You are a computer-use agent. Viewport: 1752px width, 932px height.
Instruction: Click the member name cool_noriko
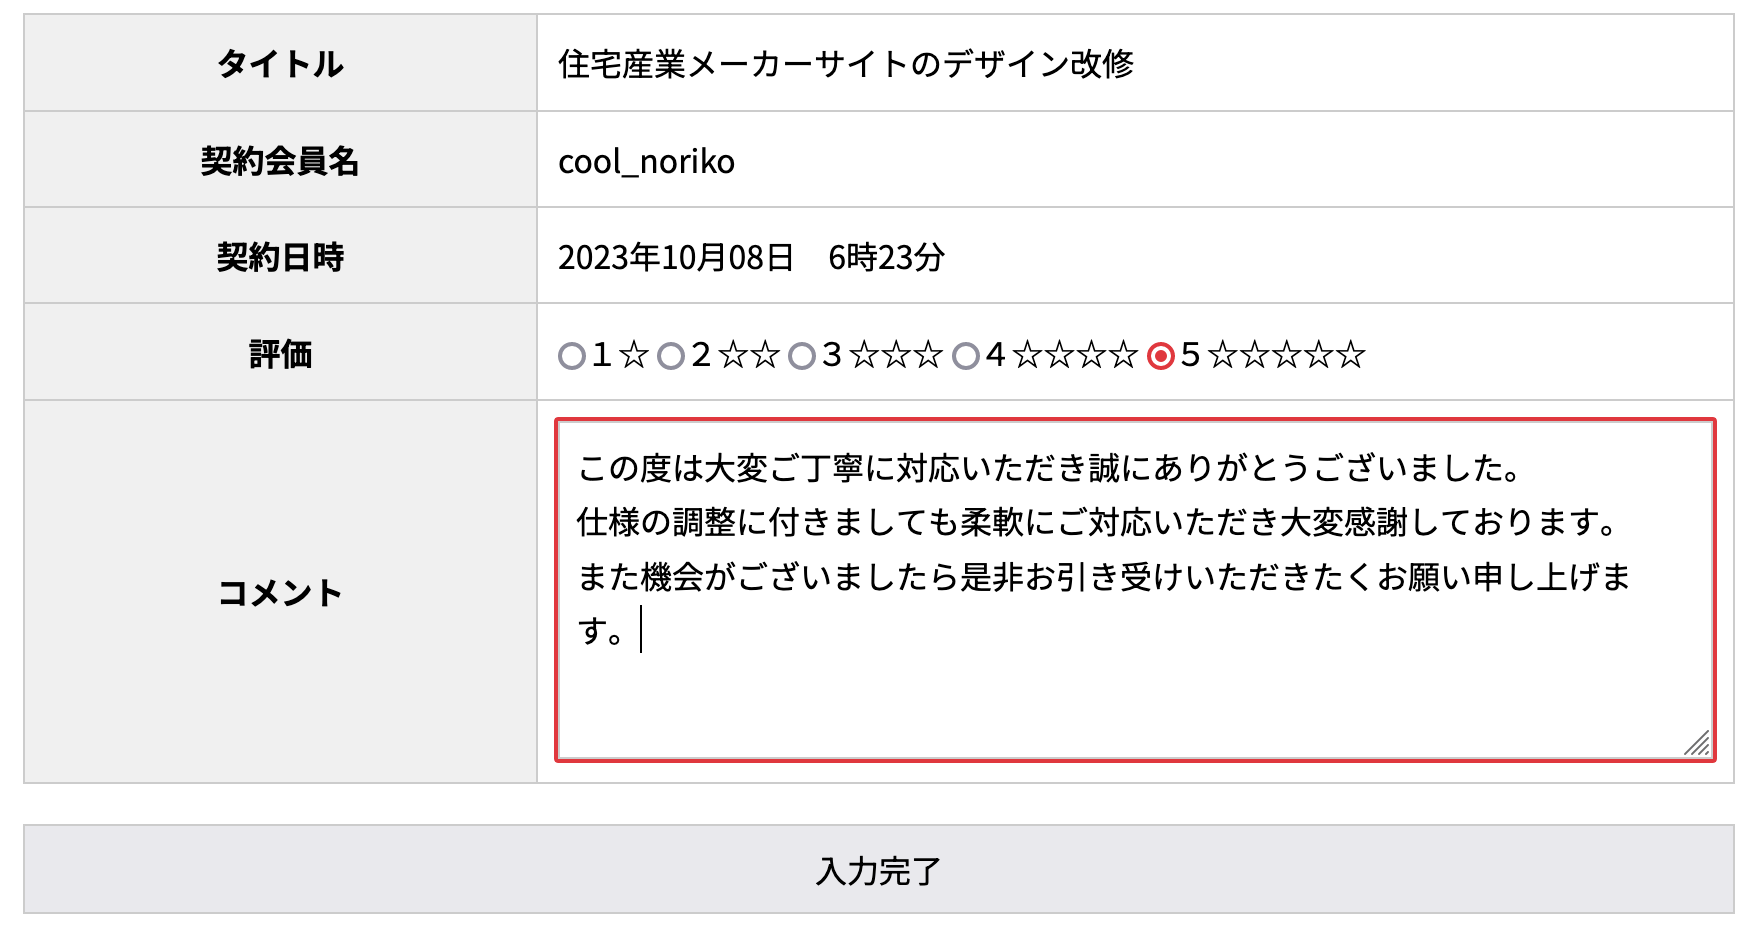646,161
